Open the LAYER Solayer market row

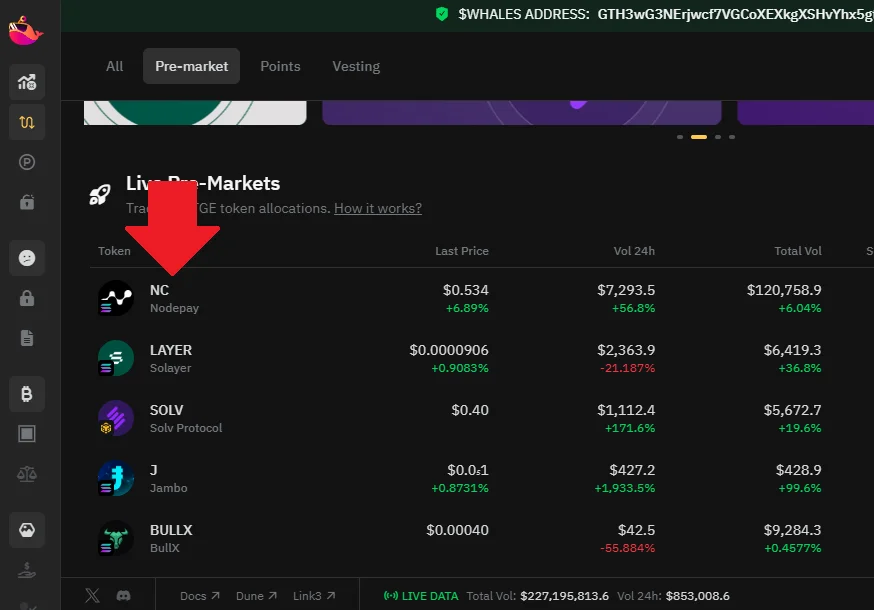(x=482, y=358)
